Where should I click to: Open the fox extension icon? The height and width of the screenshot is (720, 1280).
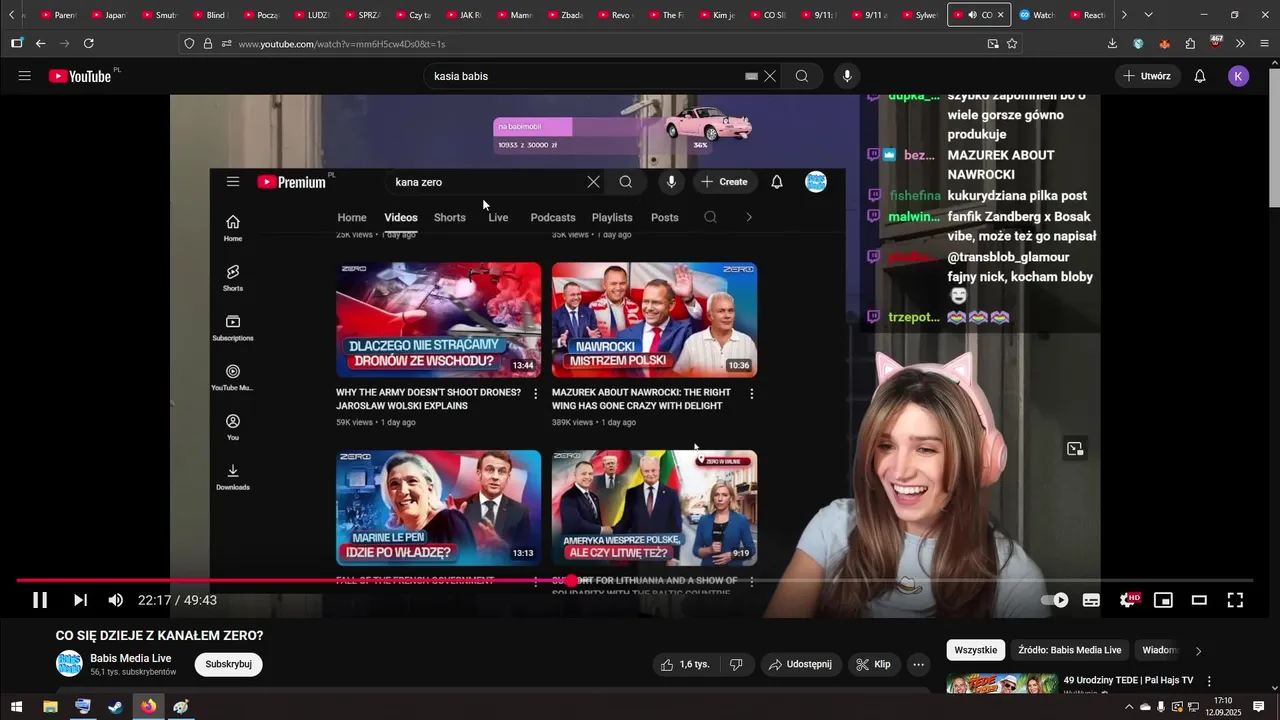pos(1164,44)
